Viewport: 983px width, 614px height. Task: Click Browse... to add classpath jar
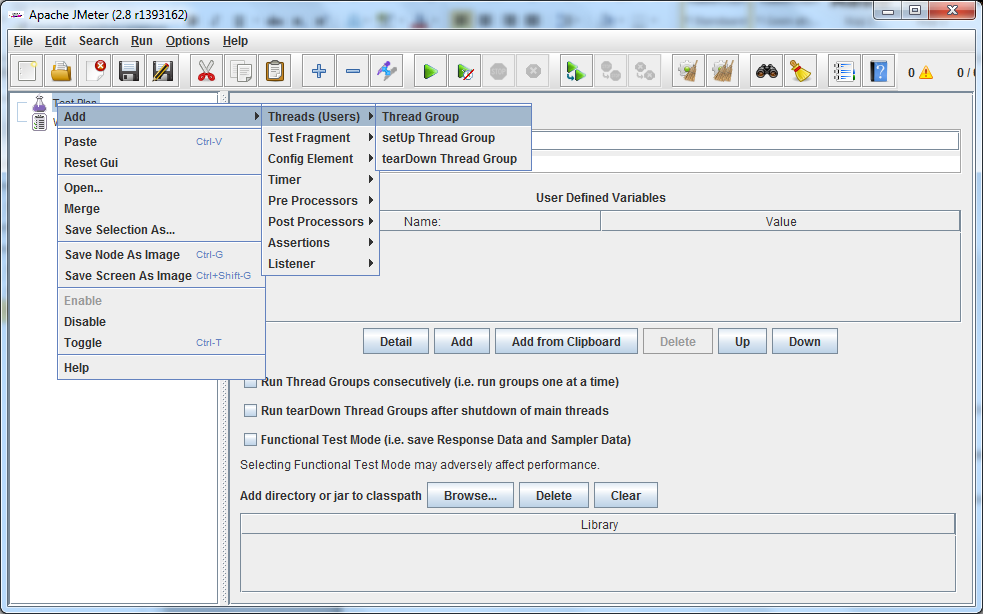click(x=470, y=495)
